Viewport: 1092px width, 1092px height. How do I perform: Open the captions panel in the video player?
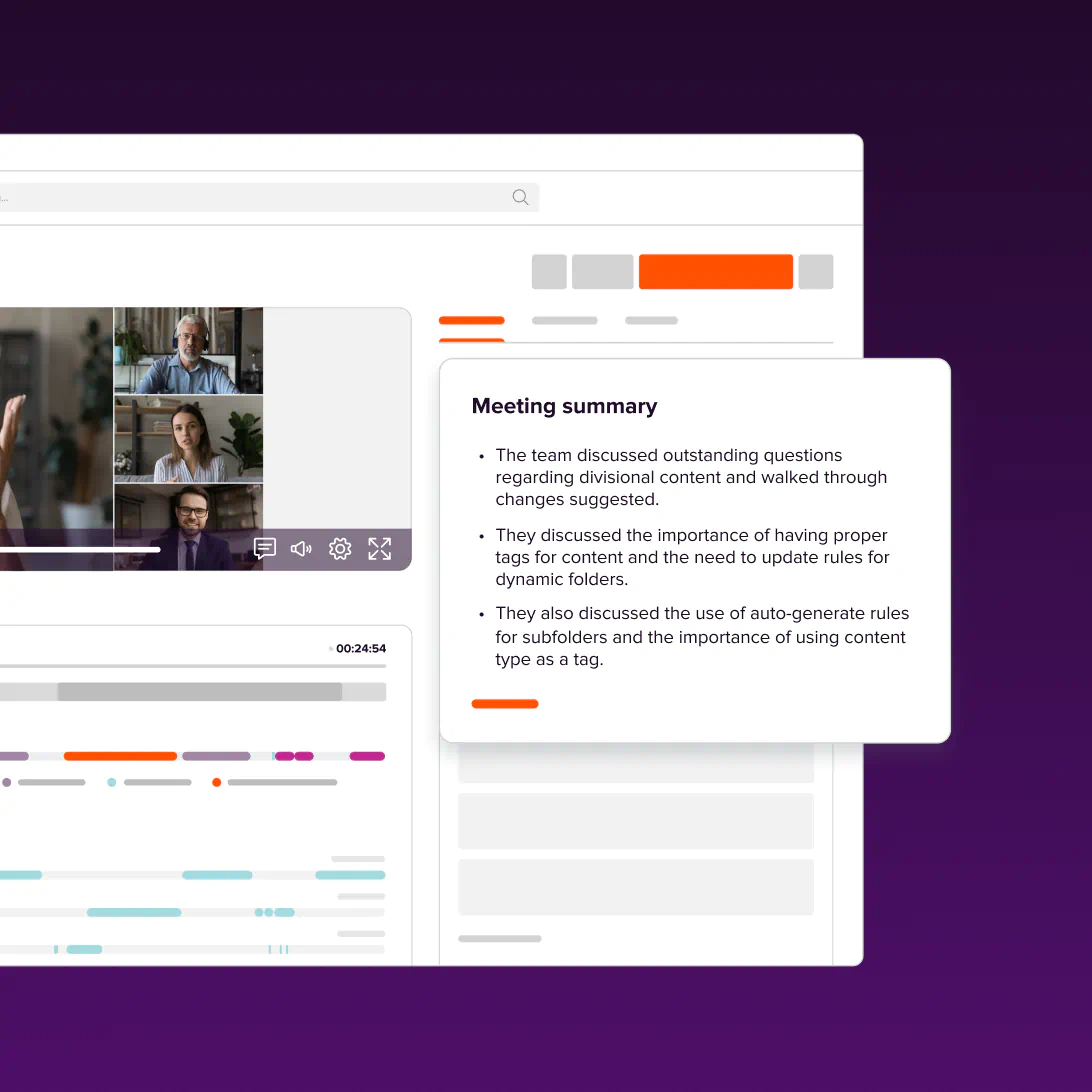tap(264, 548)
